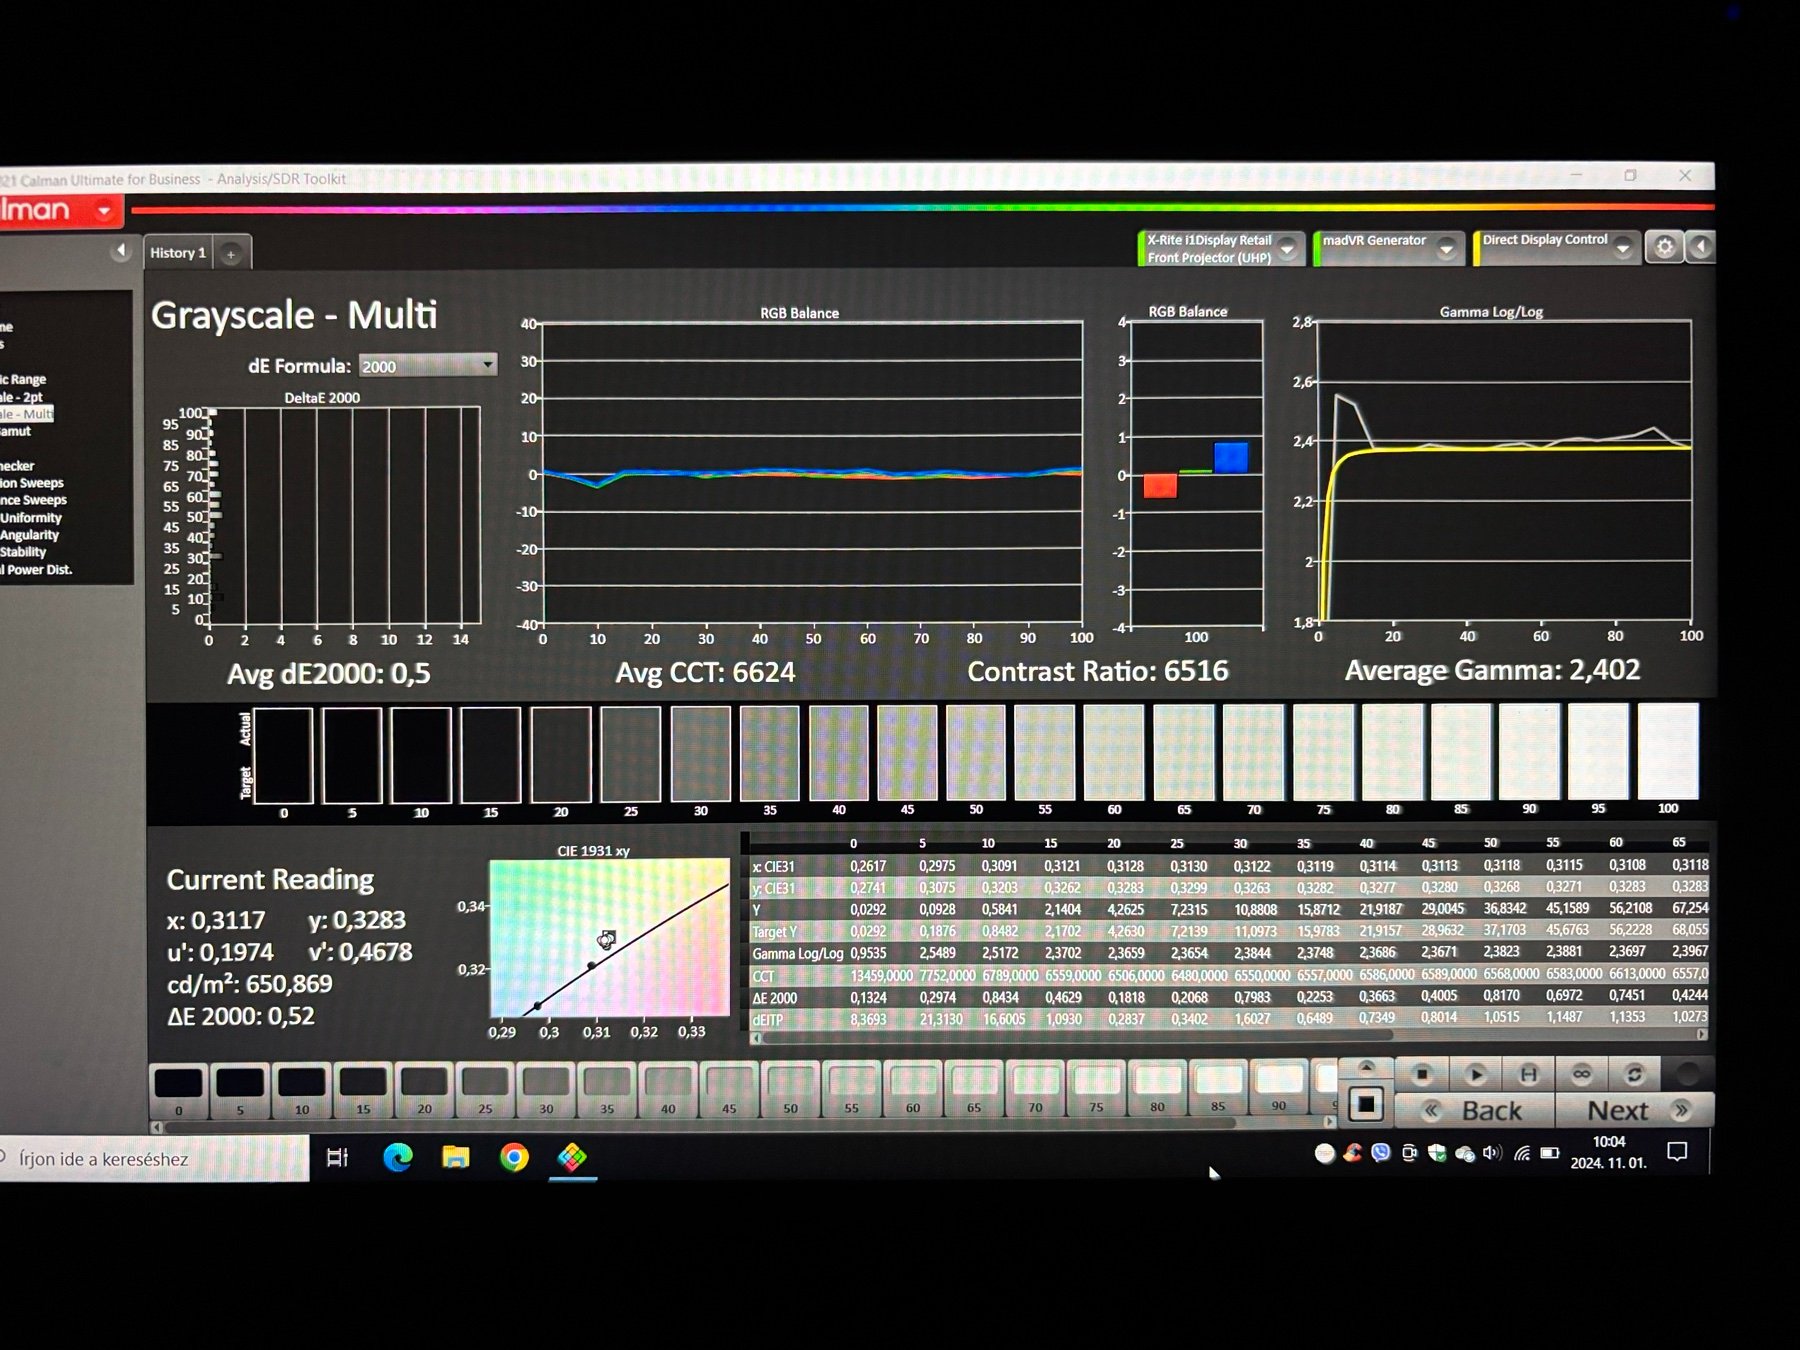Screen dimensions: 1800x1350
Task: Collapse the left workflow panel arrow
Action: click(x=121, y=251)
